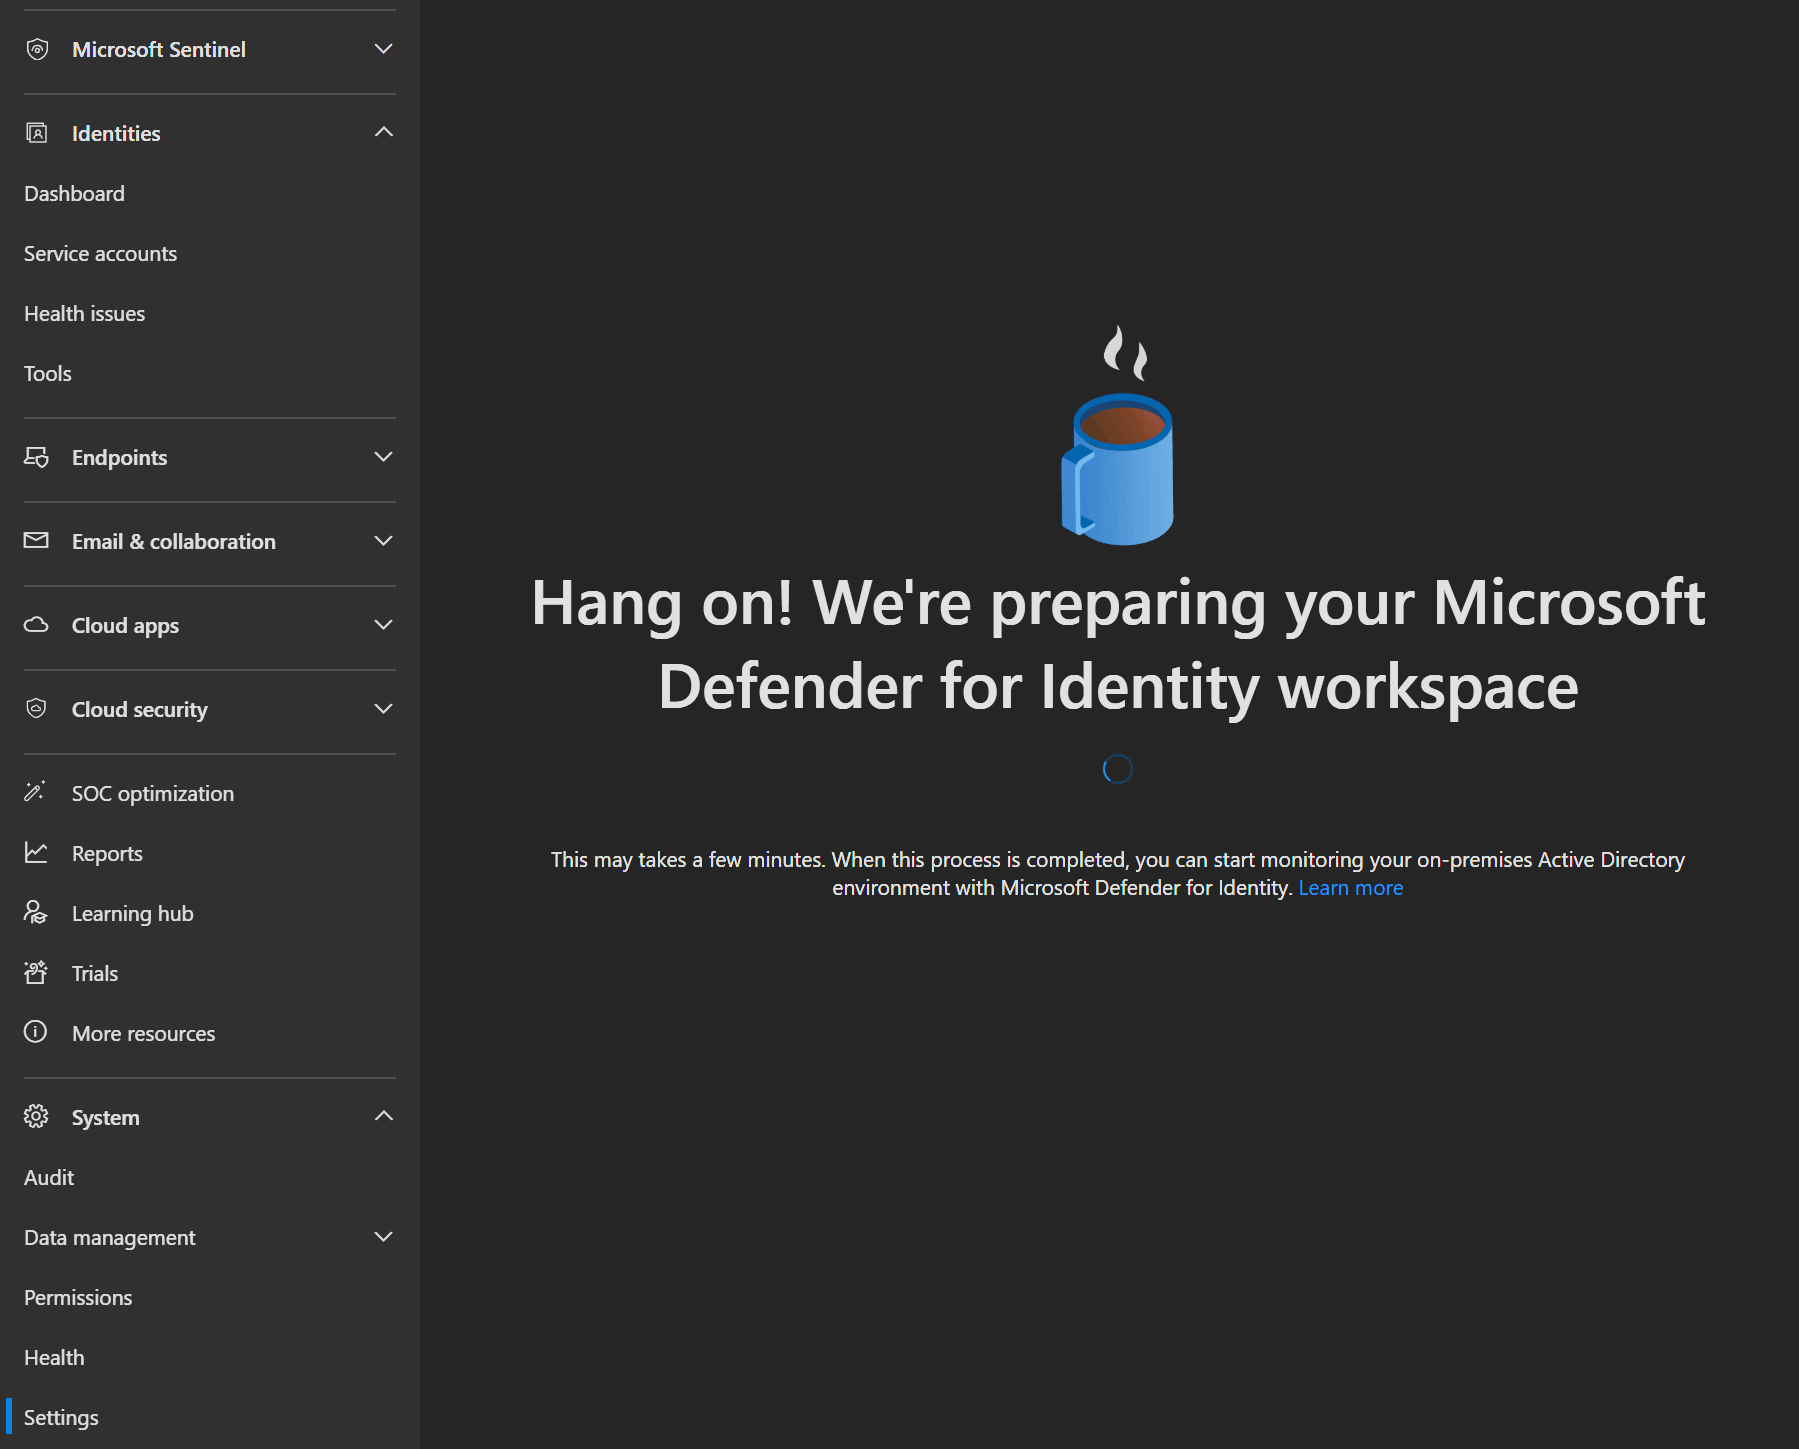Click the Email & collaboration envelope icon
Screen dimensions: 1799x1449
tap(37, 541)
